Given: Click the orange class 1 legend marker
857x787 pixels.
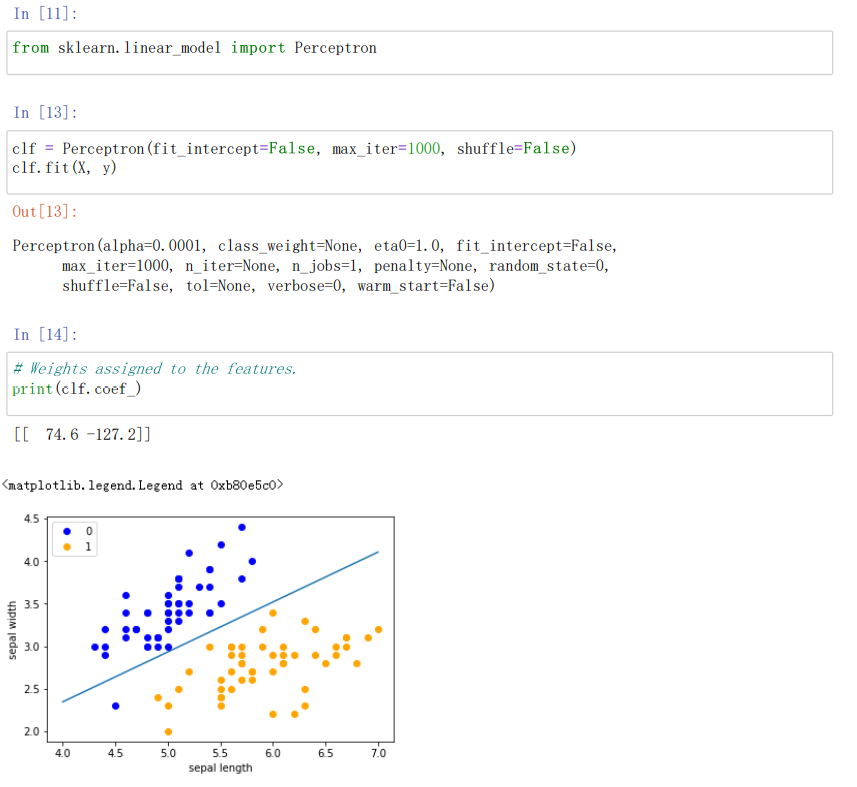Looking at the screenshot, I should (x=67, y=546).
